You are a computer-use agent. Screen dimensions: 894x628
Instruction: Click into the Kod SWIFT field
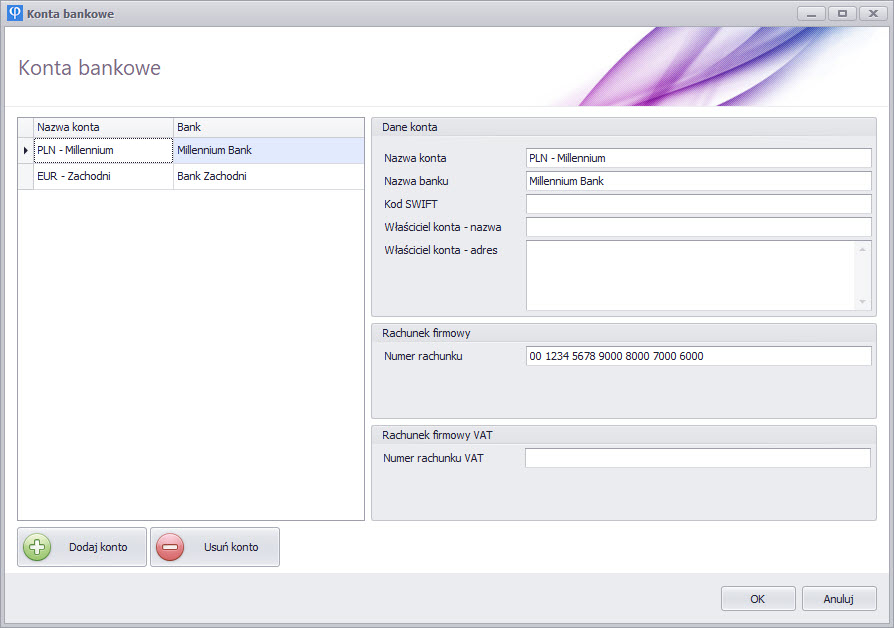(x=698, y=204)
